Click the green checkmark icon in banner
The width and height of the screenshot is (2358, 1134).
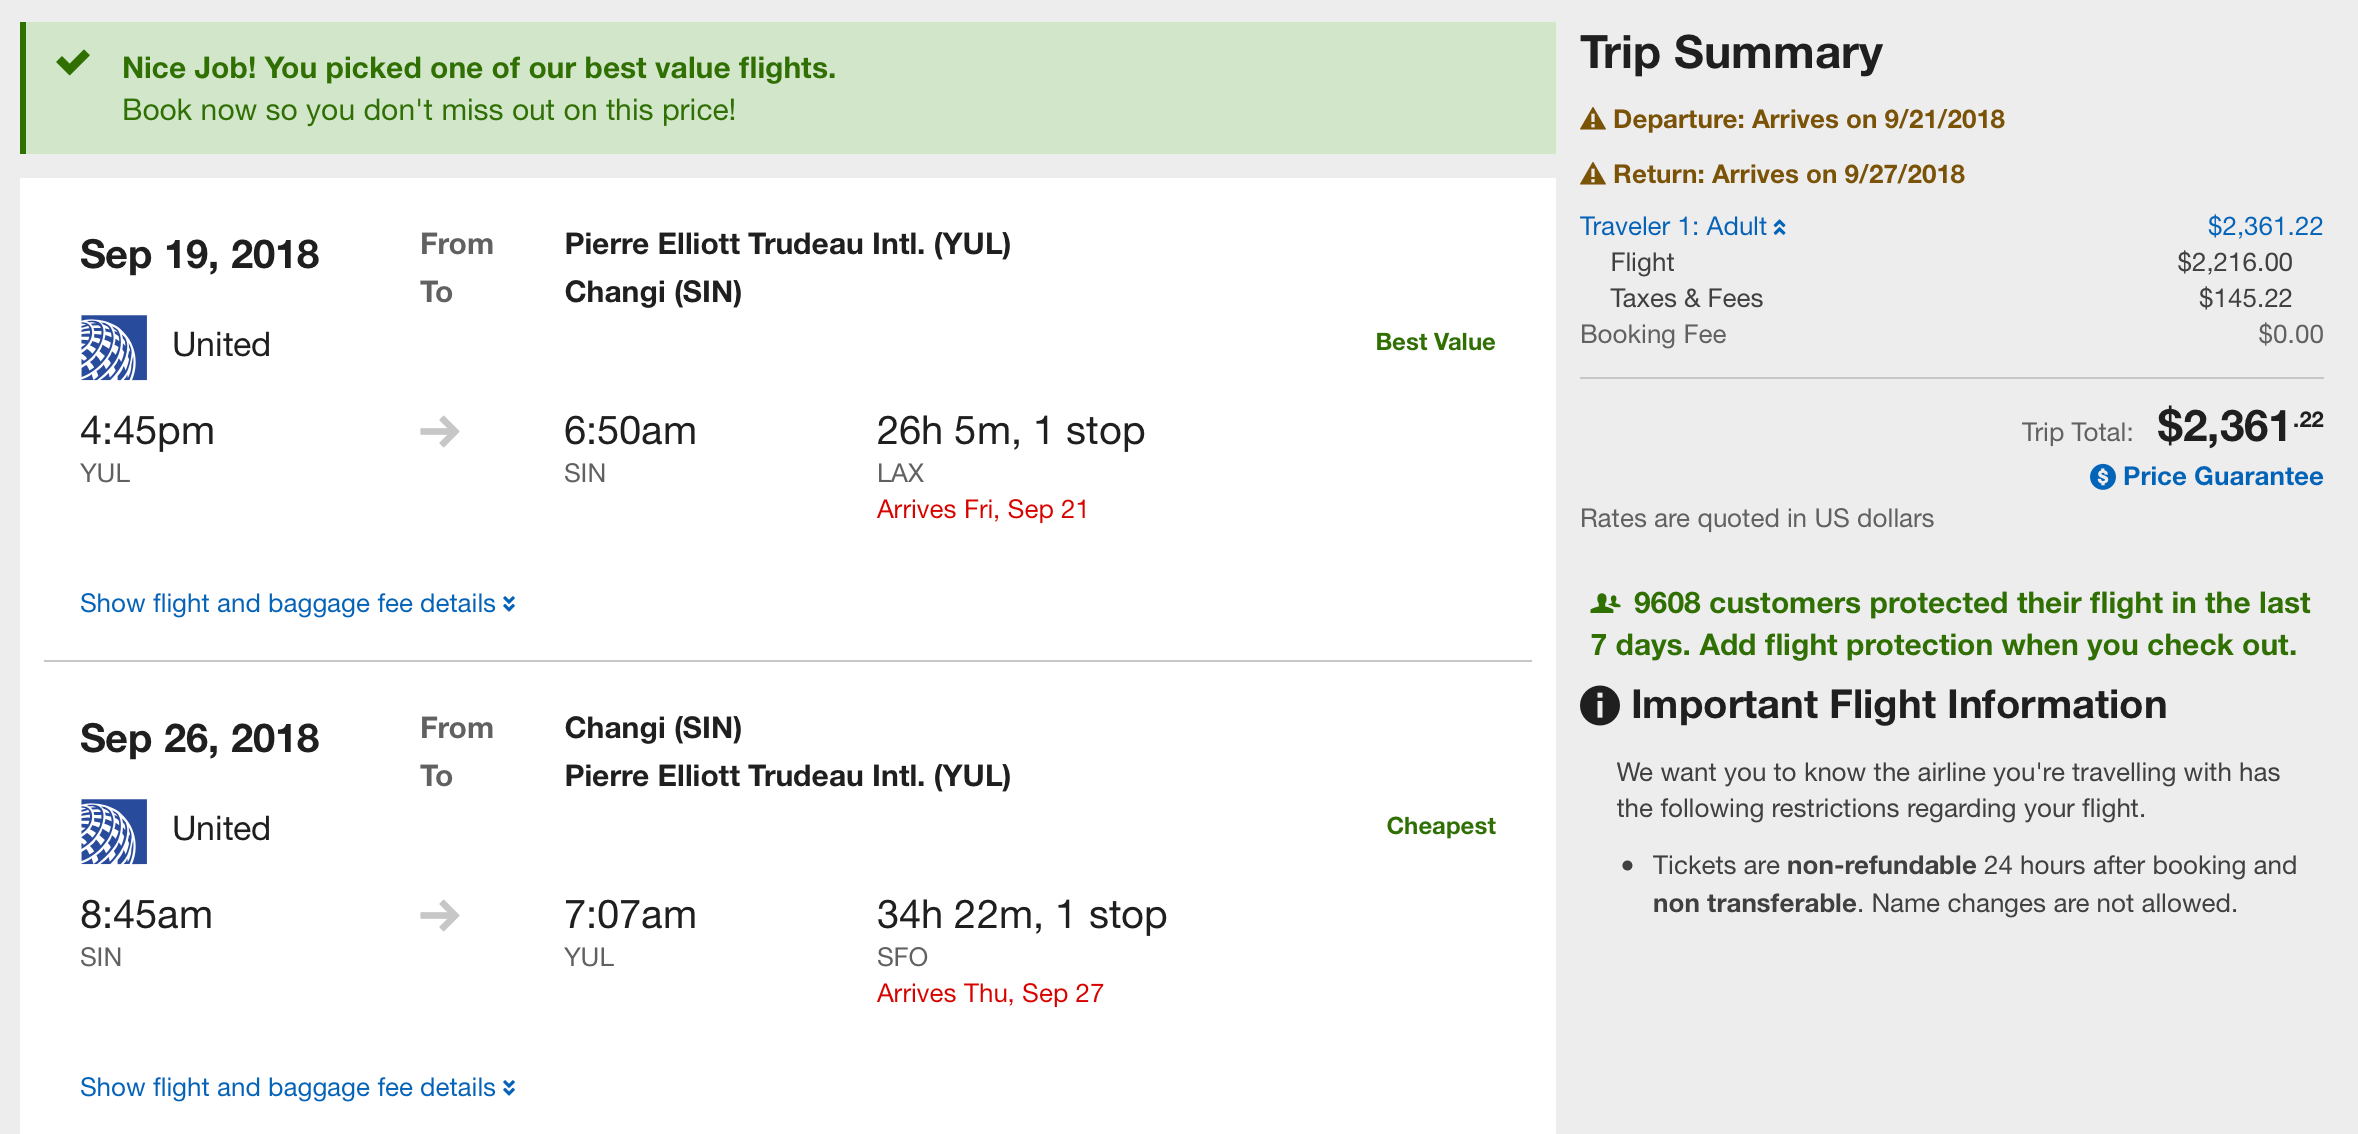pyautogui.click(x=73, y=64)
